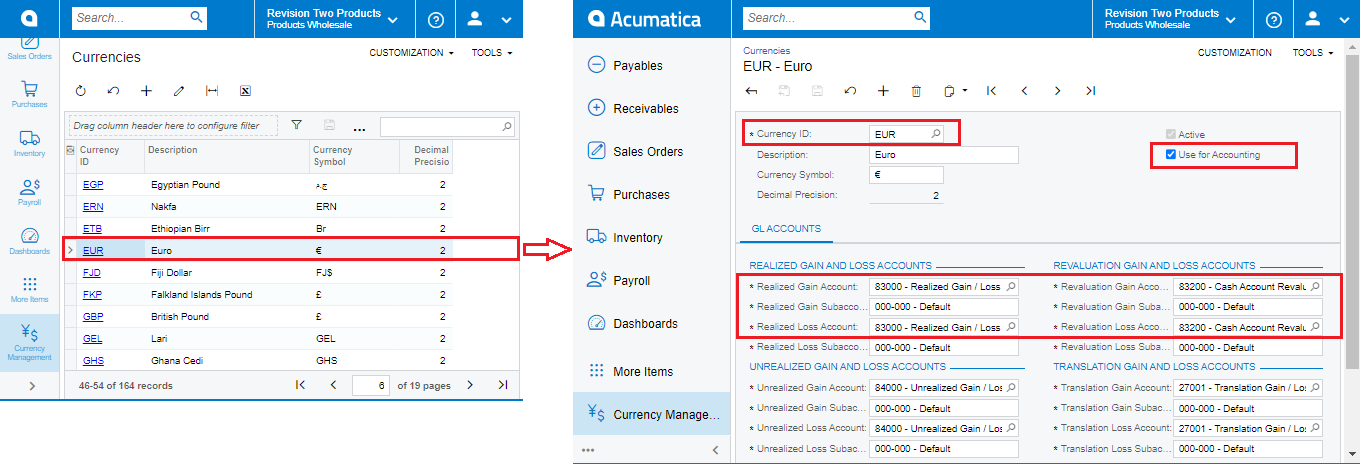1360x465 pixels.
Task: Open the FJD currency link
Action: click(92, 273)
